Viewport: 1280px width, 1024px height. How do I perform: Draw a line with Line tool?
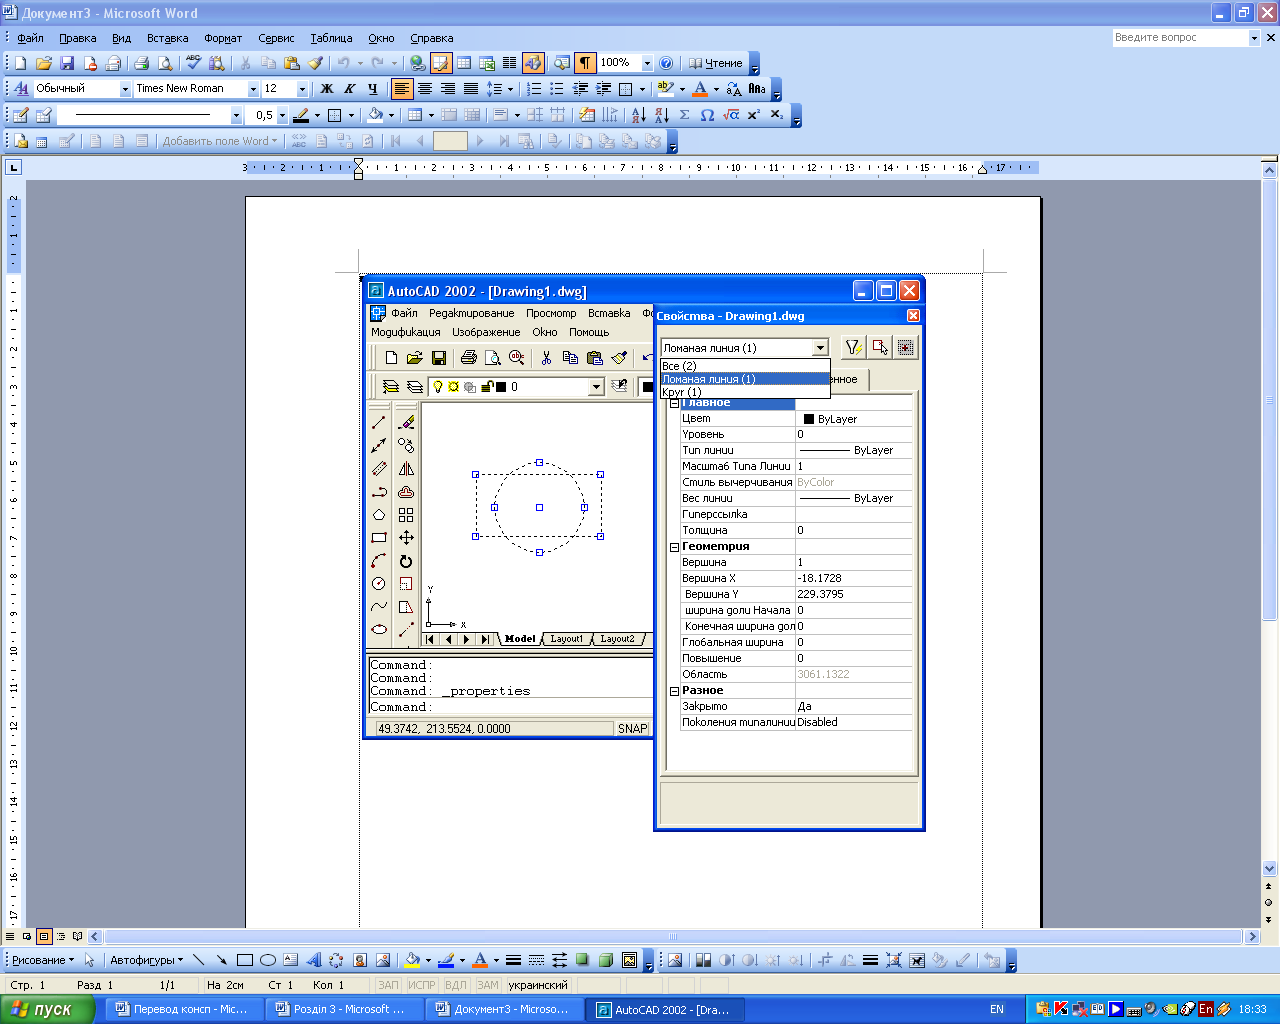(198, 960)
